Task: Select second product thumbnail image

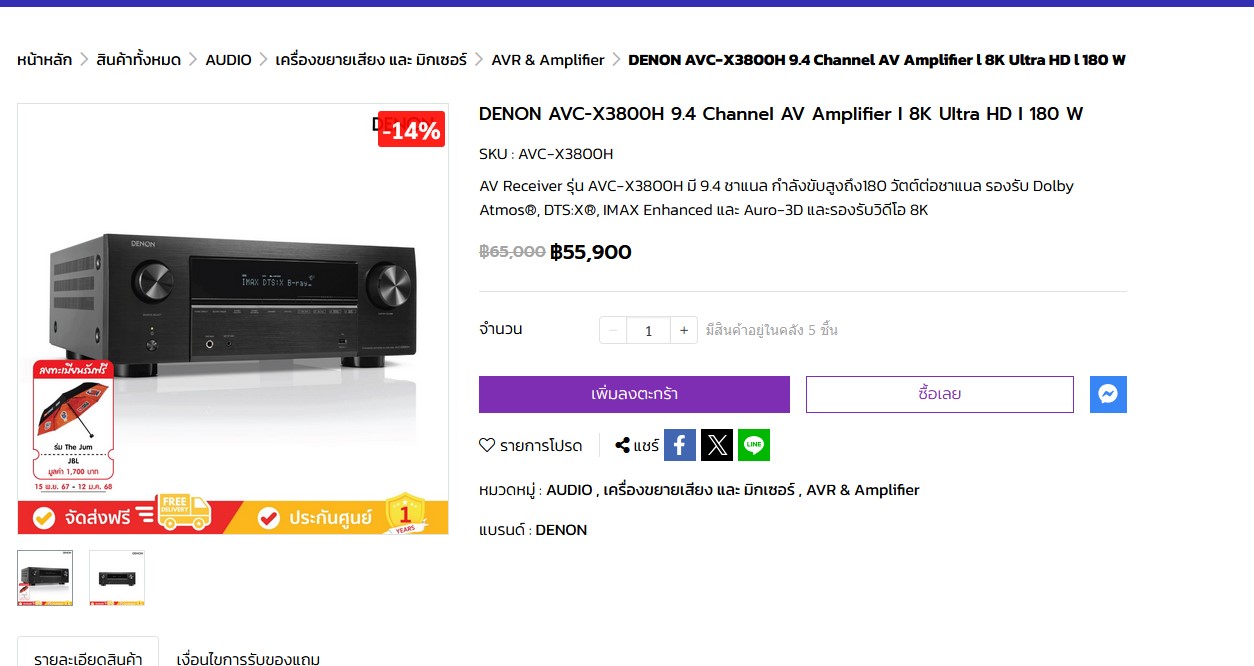Action: click(117, 578)
